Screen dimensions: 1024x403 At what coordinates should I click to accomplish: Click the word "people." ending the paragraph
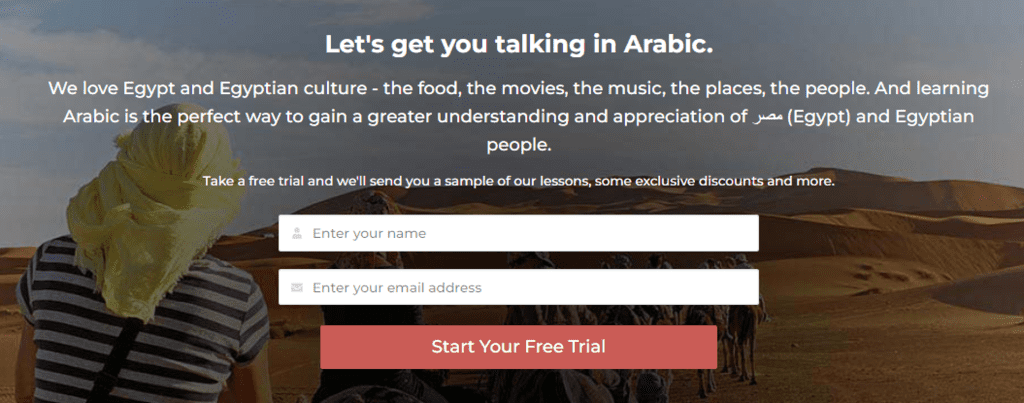518,145
